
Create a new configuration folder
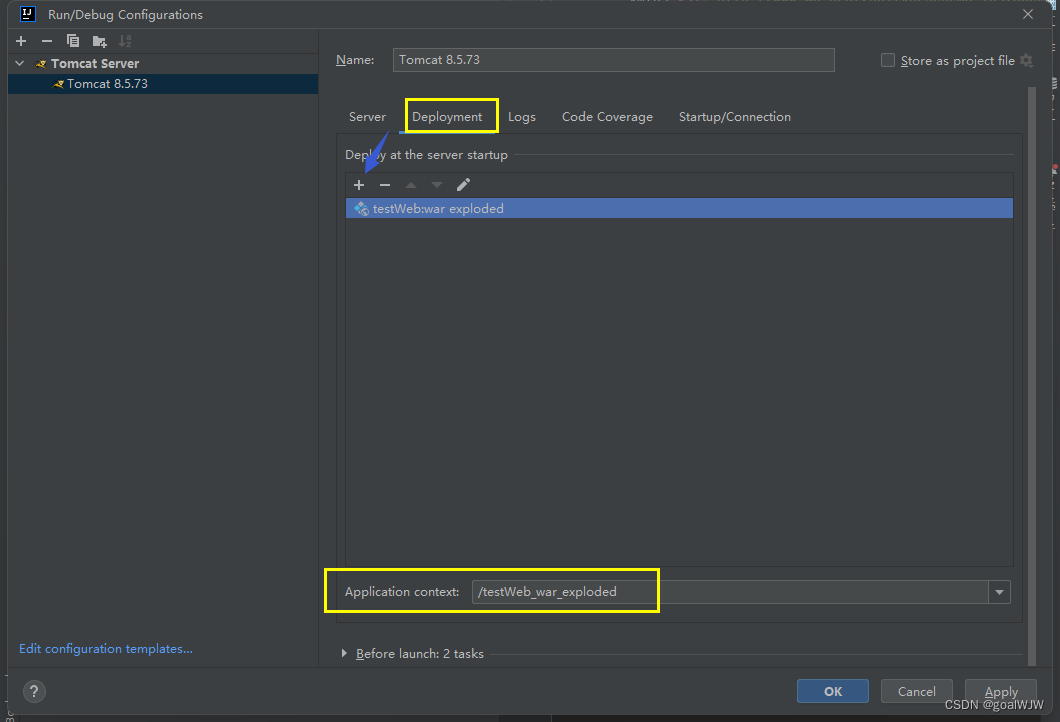99,42
